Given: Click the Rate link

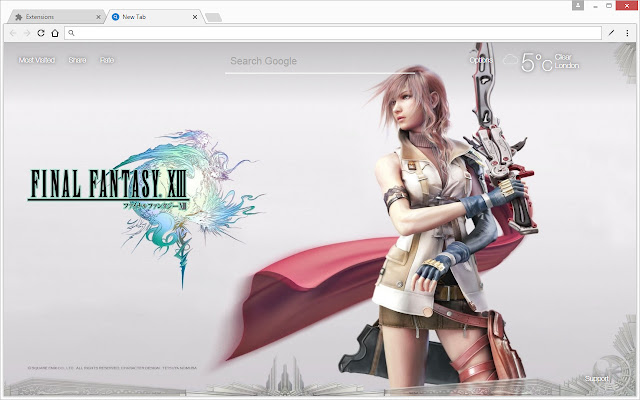Looking at the screenshot, I should pos(107,60).
